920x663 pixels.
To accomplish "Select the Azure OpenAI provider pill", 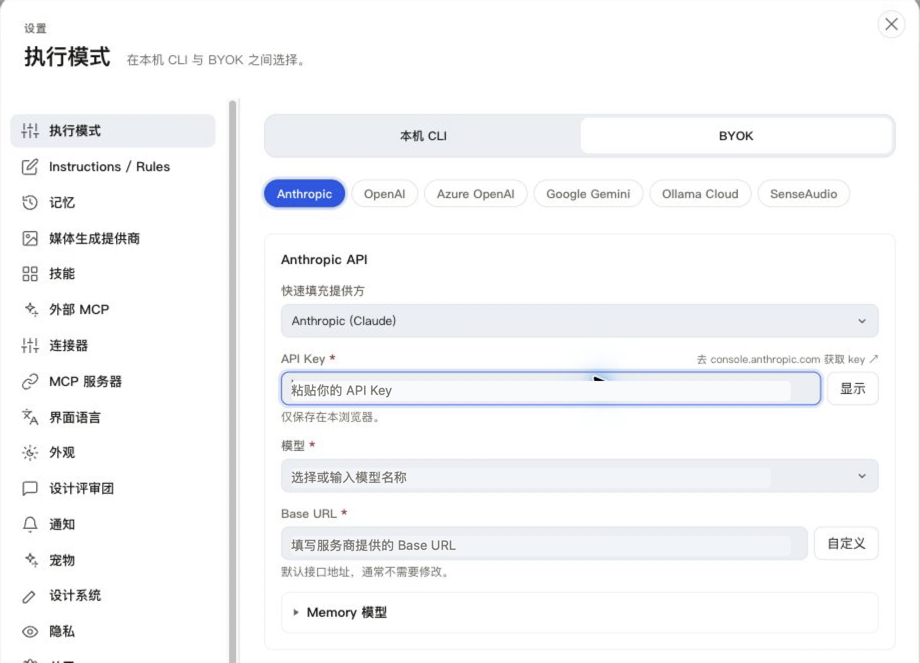I will (x=475, y=194).
